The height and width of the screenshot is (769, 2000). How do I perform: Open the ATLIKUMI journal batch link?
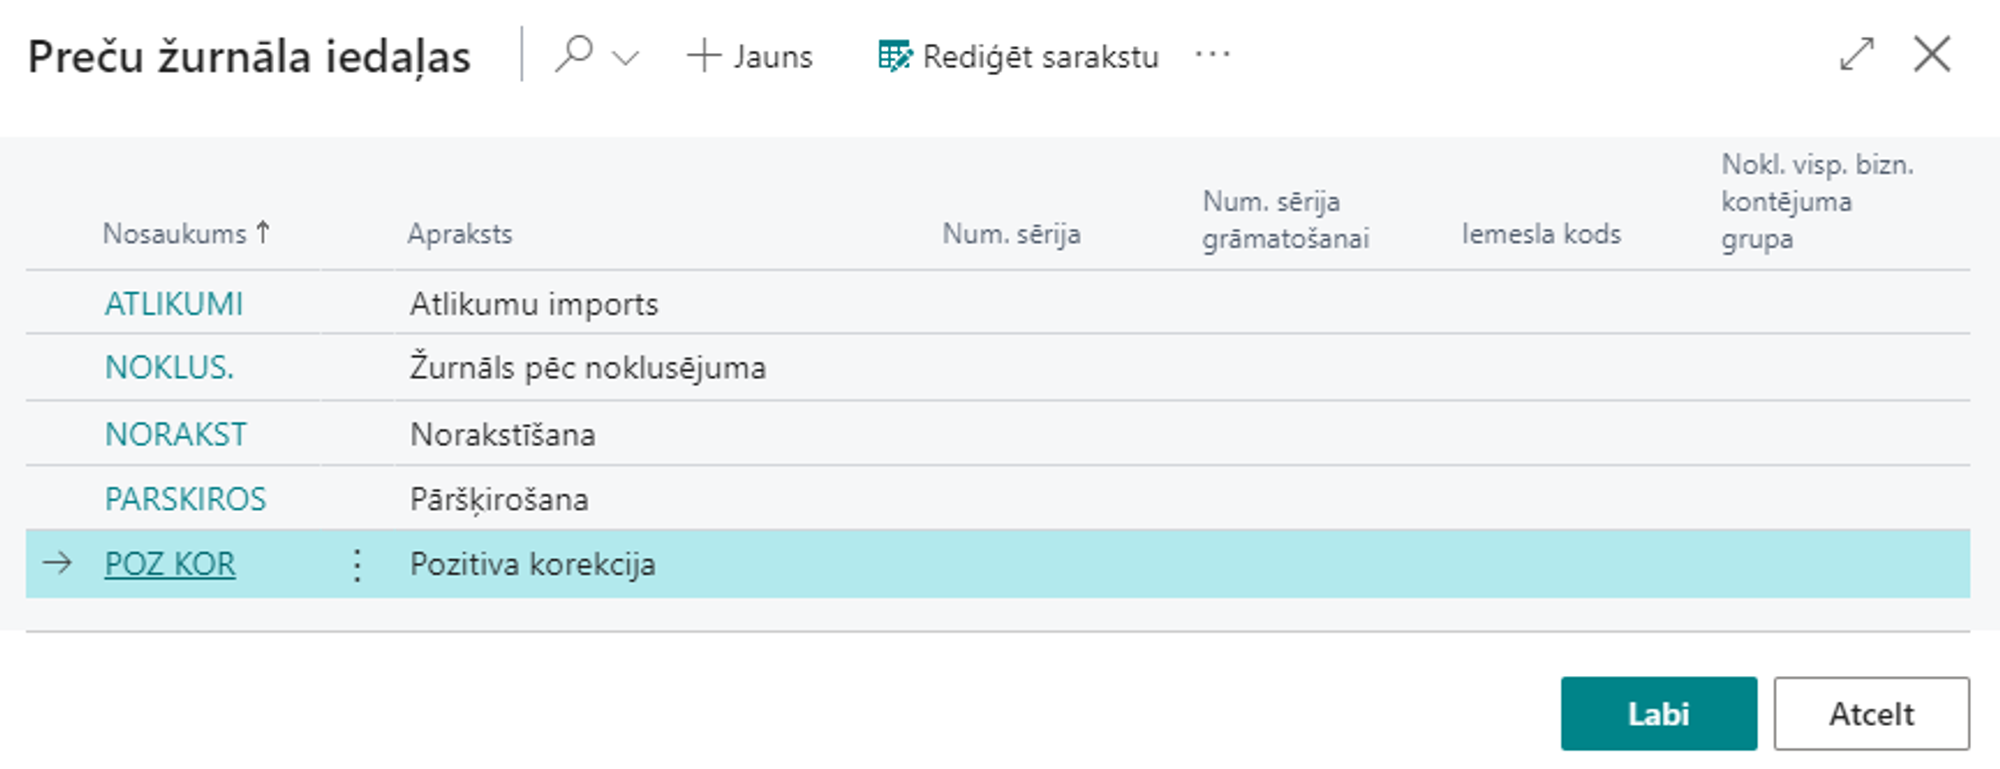pos(174,304)
